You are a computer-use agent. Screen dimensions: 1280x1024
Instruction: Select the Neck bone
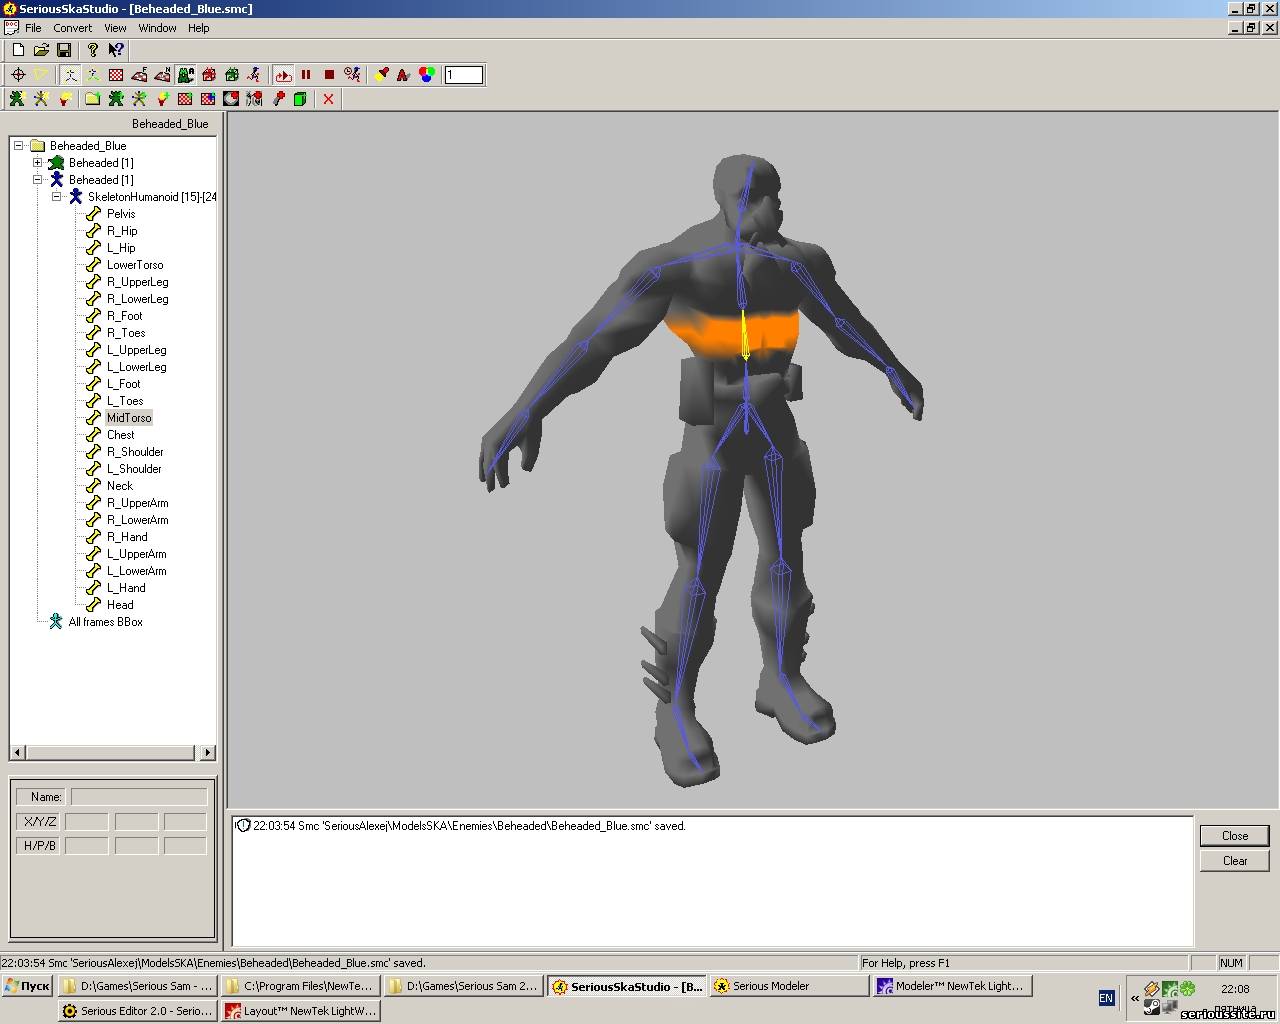click(x=120, y=486)
